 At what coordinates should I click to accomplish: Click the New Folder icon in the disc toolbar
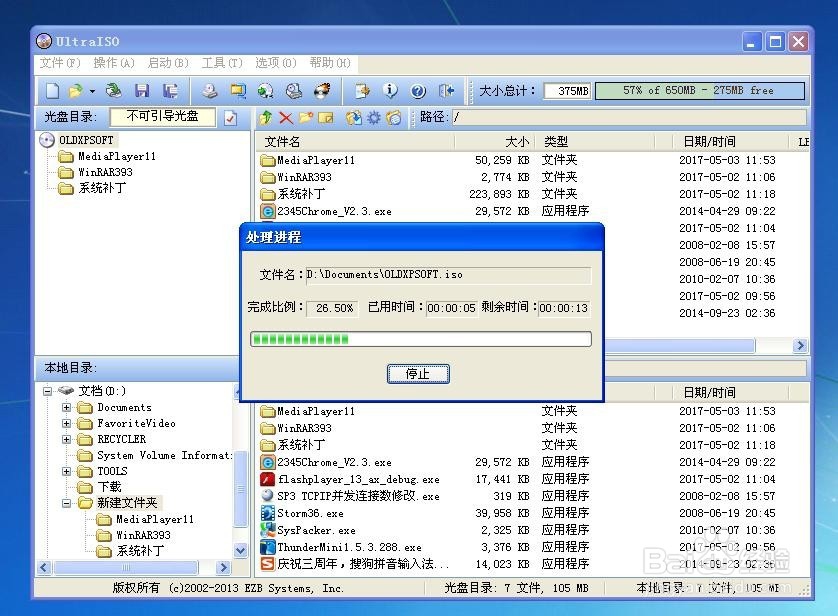(x=306, y=118)
